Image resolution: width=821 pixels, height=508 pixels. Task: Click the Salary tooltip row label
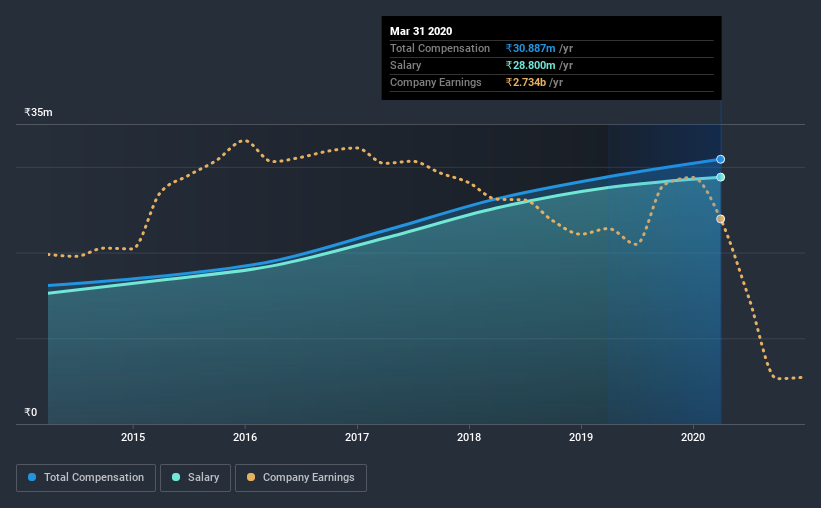point(405,65)
